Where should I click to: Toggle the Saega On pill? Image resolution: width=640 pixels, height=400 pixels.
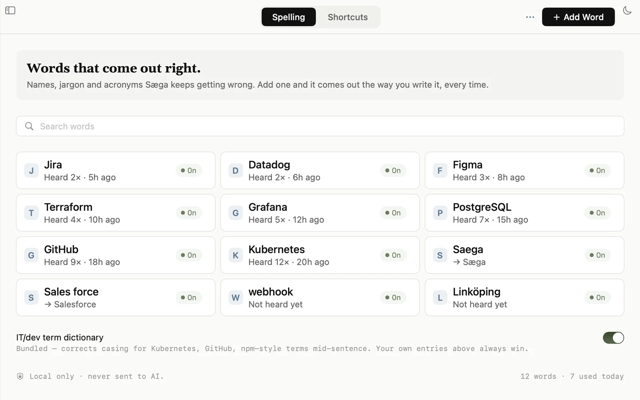click(x=597, y=256)
